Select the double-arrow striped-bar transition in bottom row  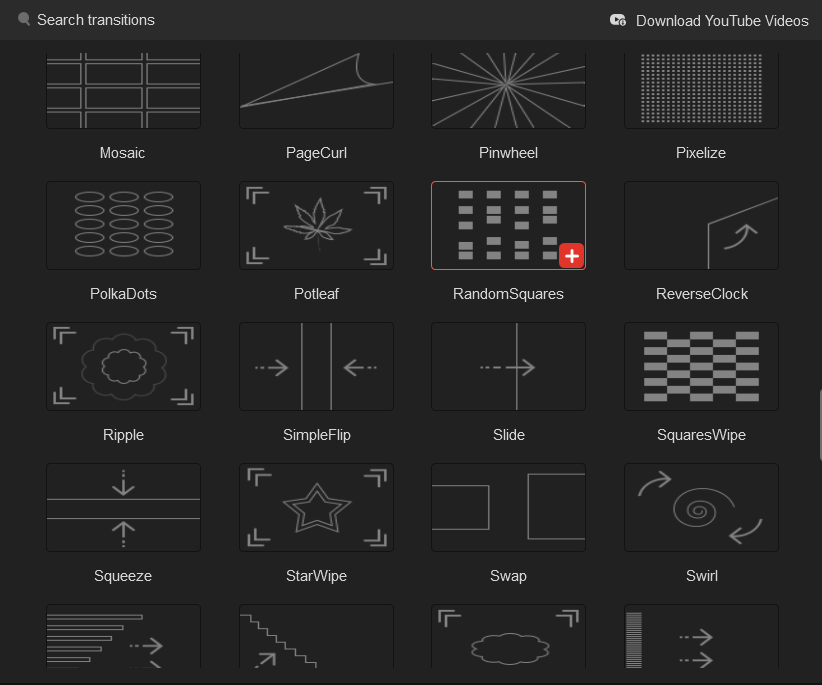coord(701,636)
